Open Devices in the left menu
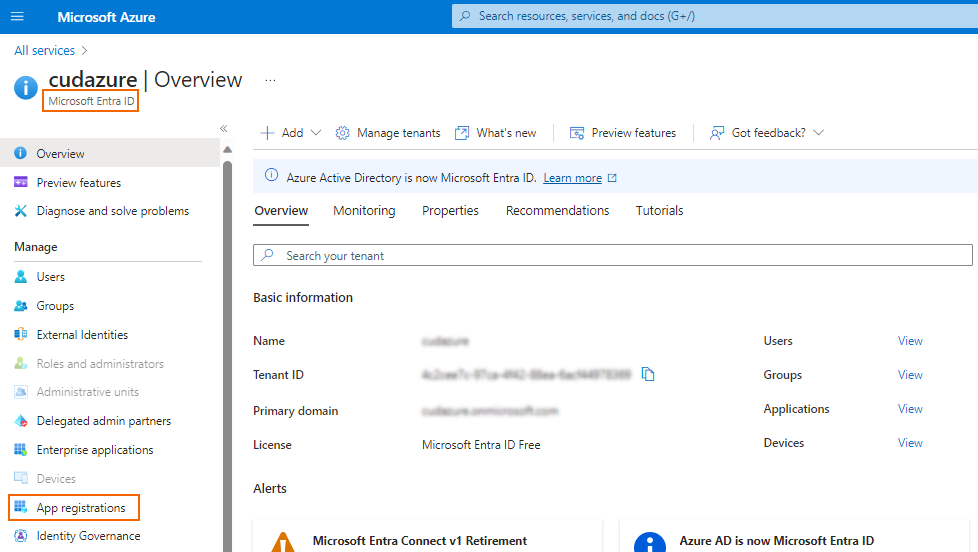The width and height of the screenshot is (978, 552). [x=56, y=478]
